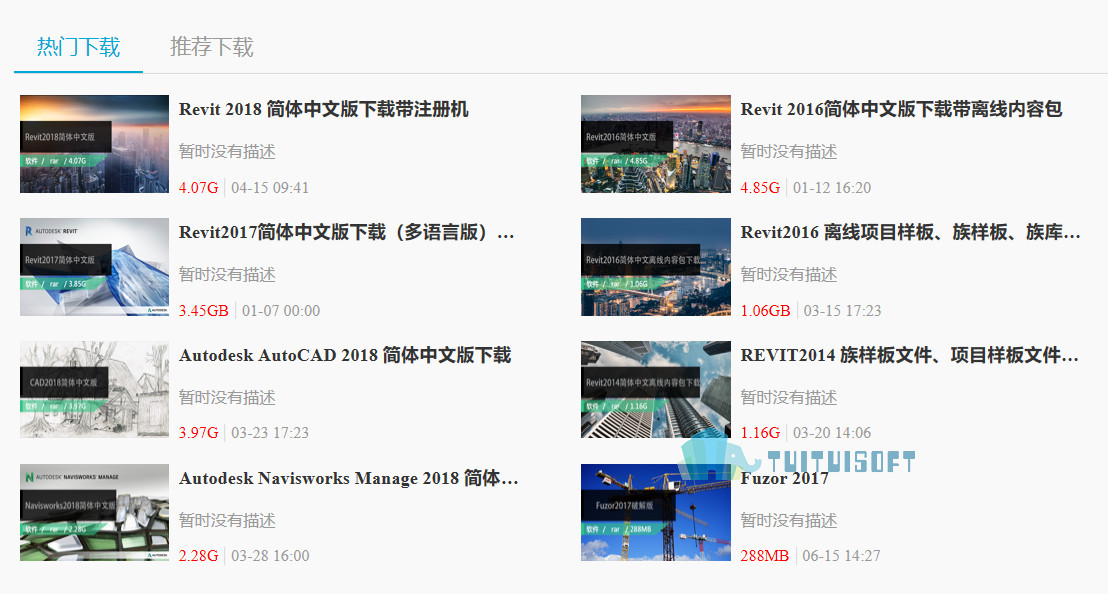Click 暂时没有描述 under Revit2017 title
Image resolution: width=1108 pixels, height=594 pixels.
click(x=227, y=275)
